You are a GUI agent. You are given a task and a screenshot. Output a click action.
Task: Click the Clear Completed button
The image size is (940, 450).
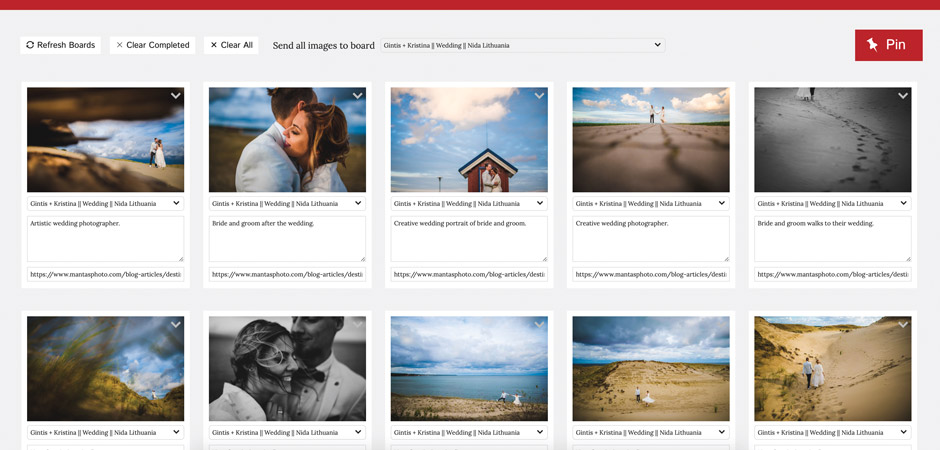(x=152, y=45)
